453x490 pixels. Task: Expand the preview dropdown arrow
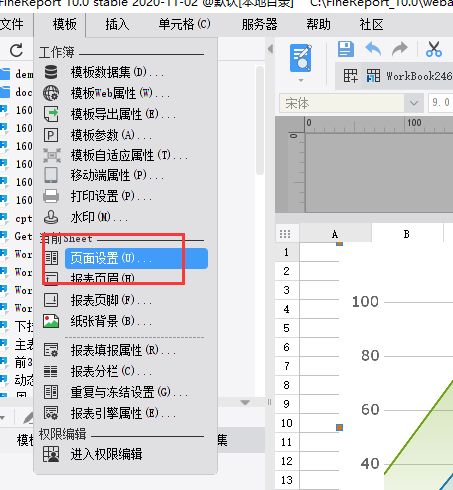coord(301,80)
